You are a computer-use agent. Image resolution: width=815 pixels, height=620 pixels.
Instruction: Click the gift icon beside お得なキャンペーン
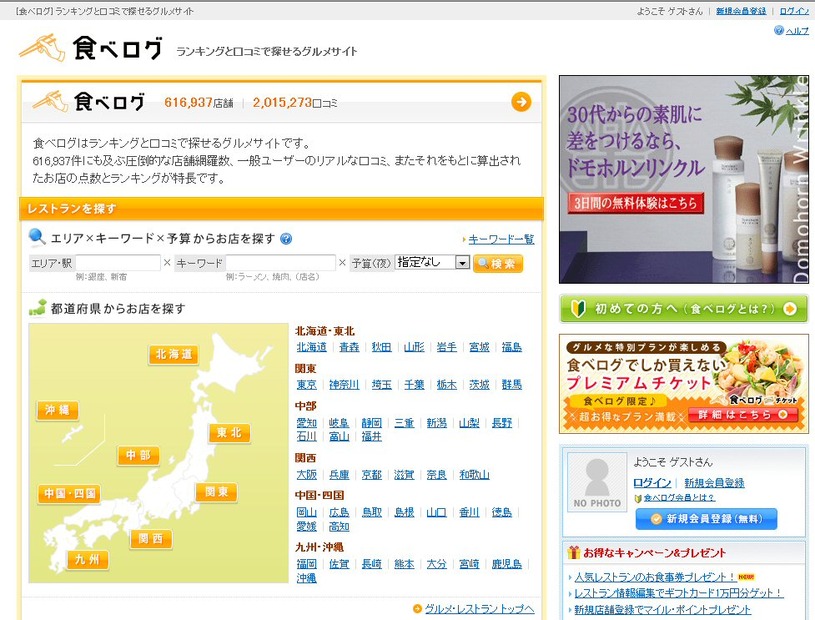(574, 552)
